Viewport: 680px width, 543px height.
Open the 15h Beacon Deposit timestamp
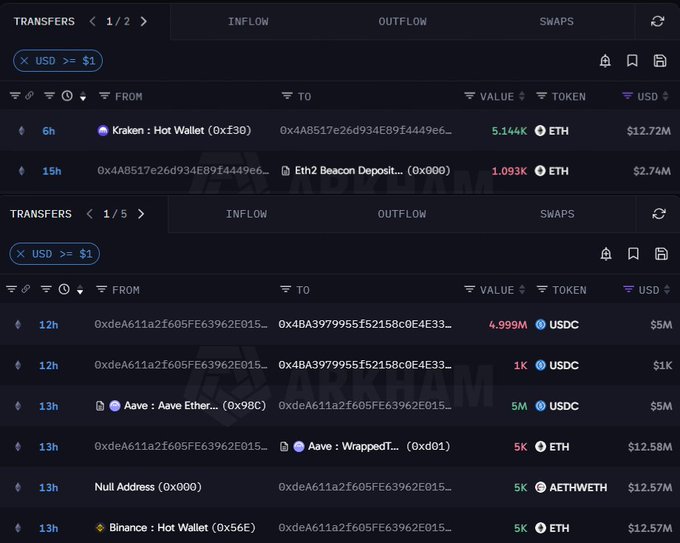(x=52, y=171)
